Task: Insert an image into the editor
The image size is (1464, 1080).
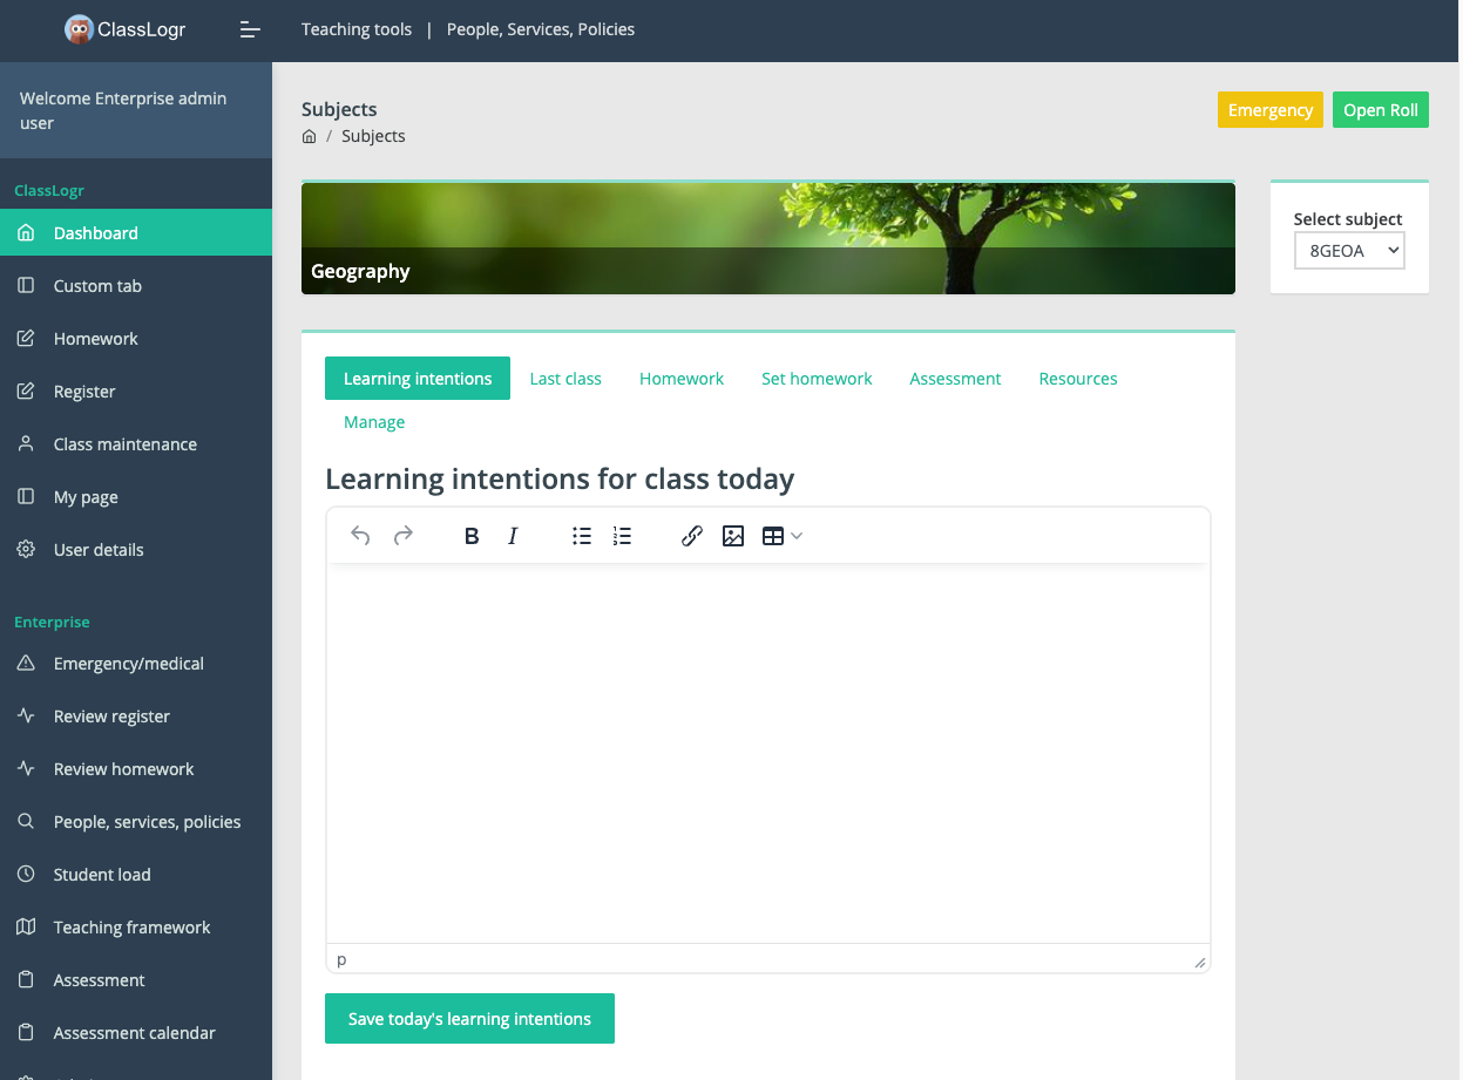Action: tap(733, 536)
